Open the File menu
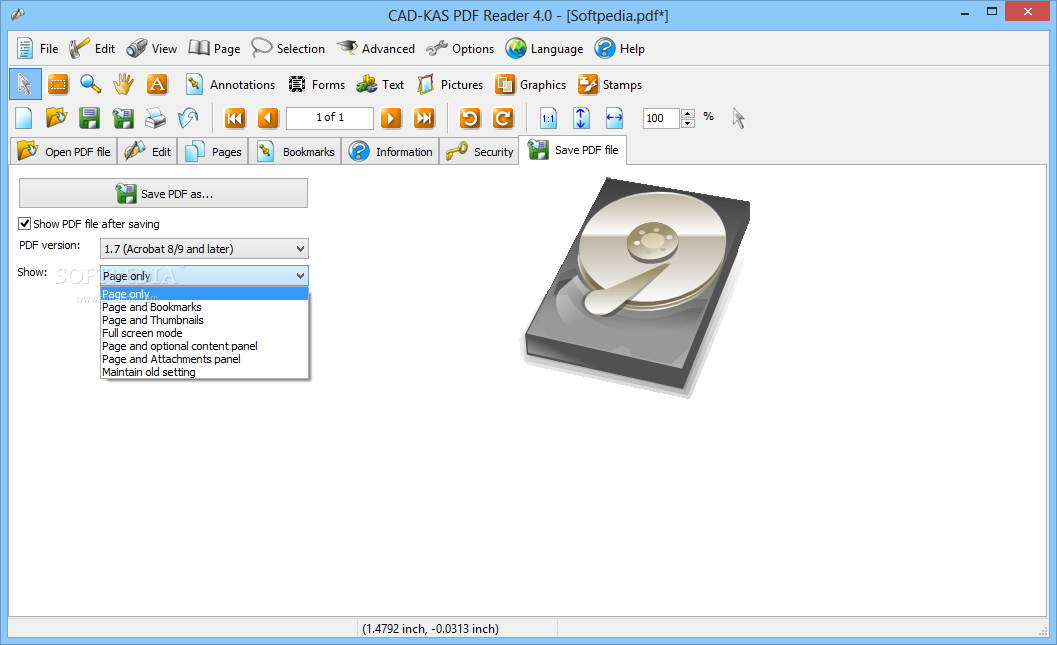Screen dimensions: 1057x645 (x=38, y=49)
